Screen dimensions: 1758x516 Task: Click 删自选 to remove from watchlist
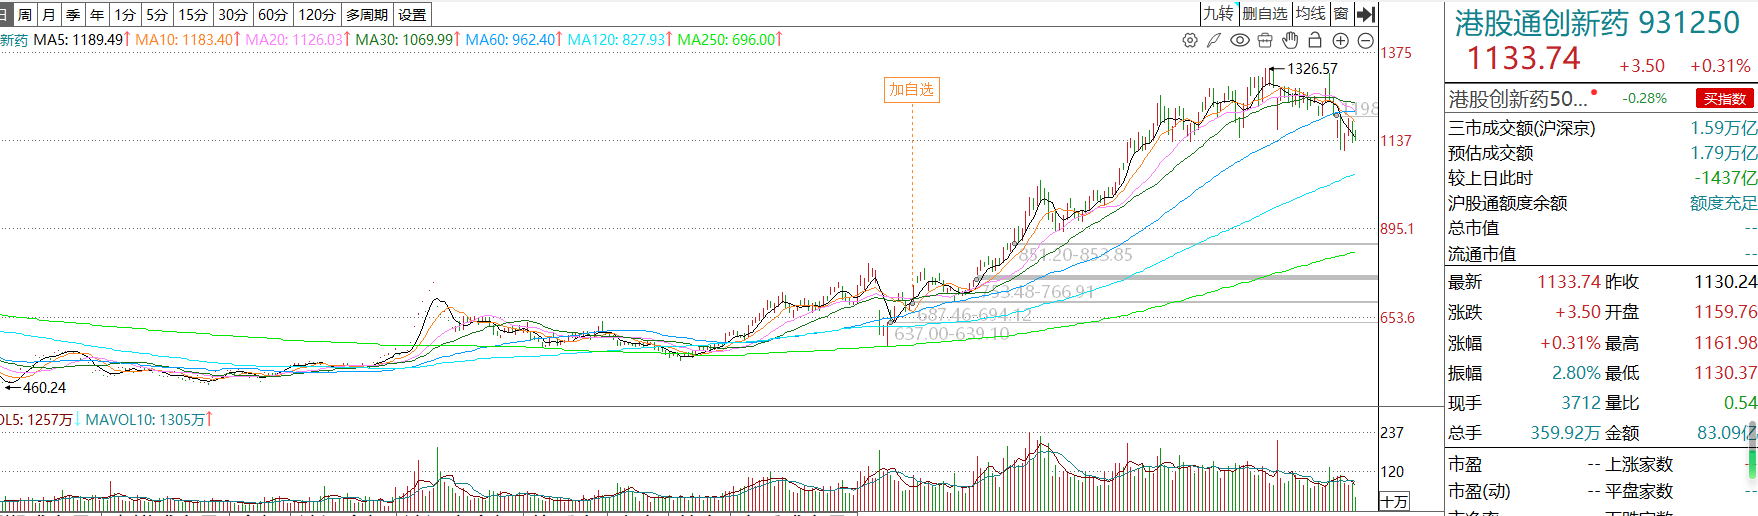click(1265, 14)
